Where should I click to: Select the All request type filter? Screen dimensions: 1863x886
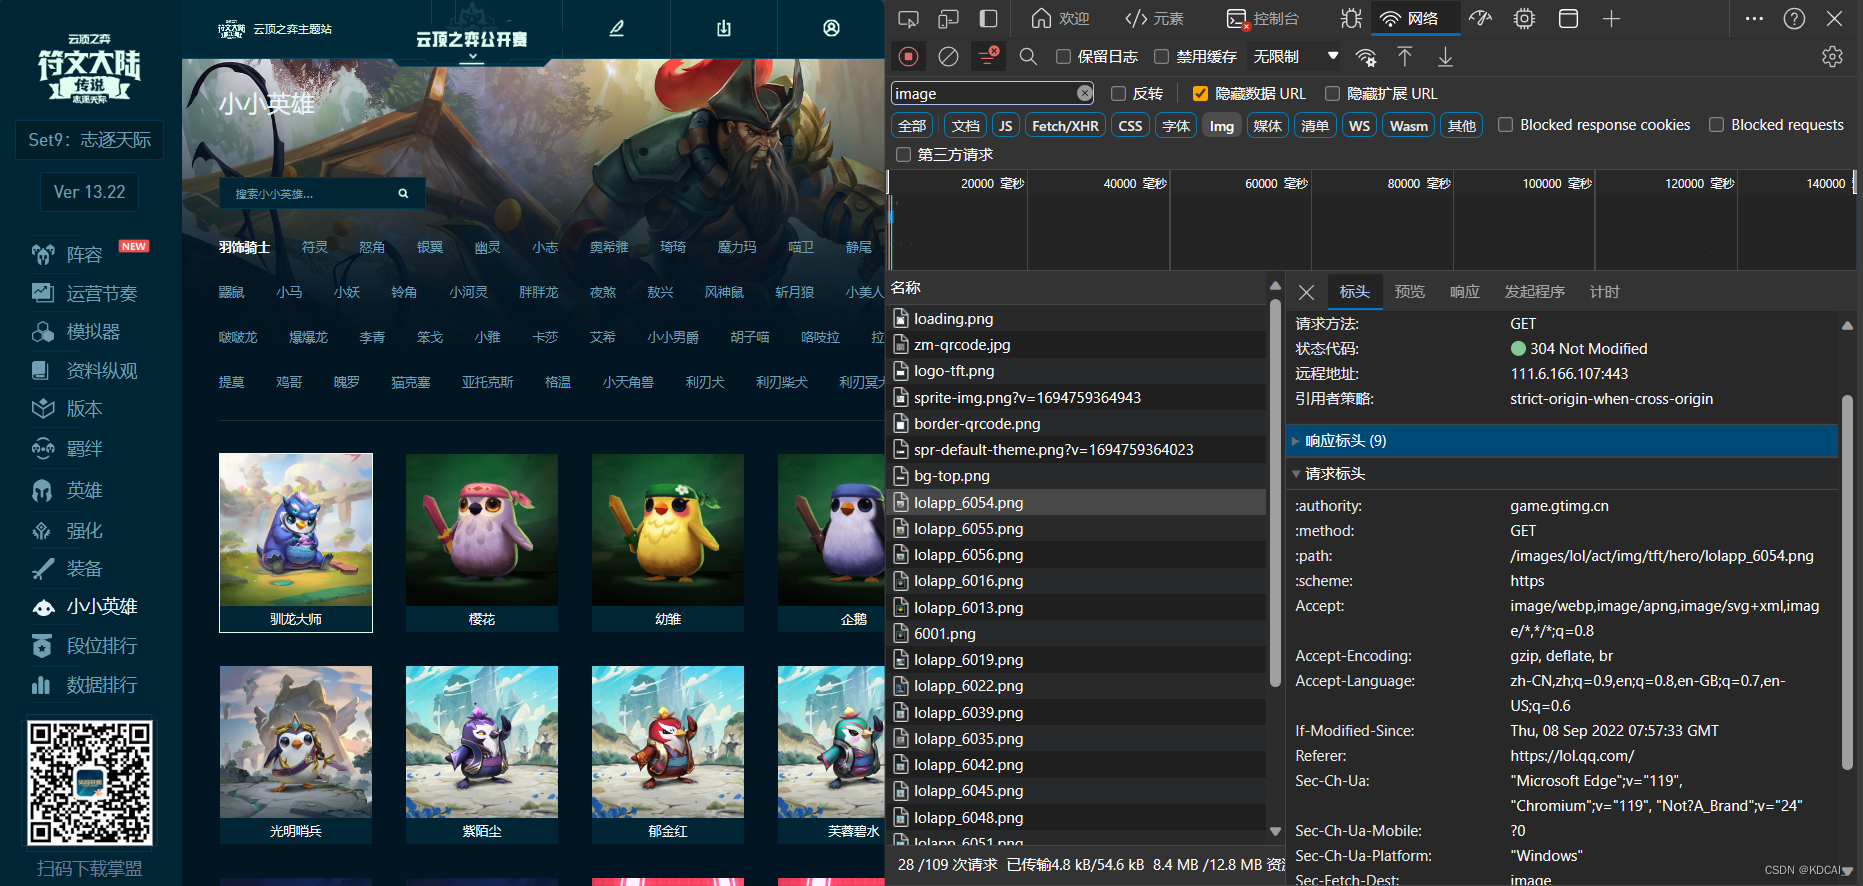coord(912,126)
